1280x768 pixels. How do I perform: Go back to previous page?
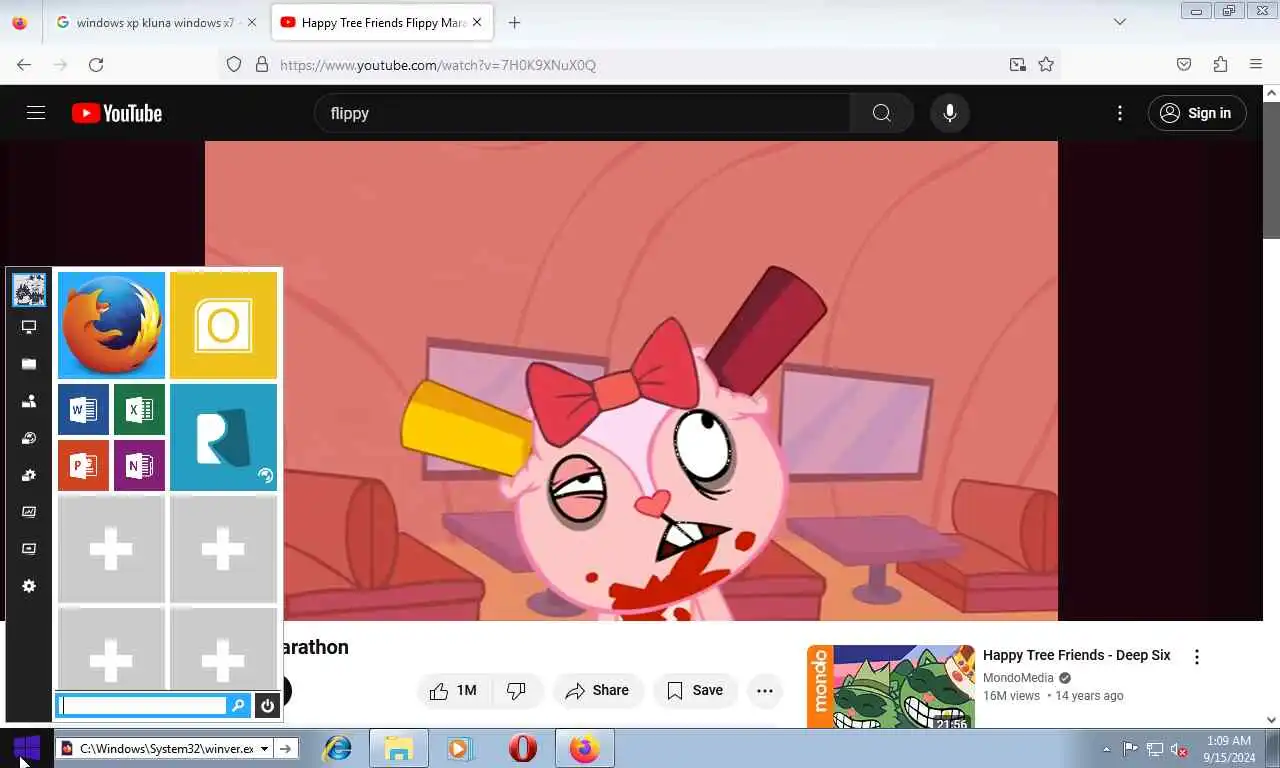click(x=24, y=64)
